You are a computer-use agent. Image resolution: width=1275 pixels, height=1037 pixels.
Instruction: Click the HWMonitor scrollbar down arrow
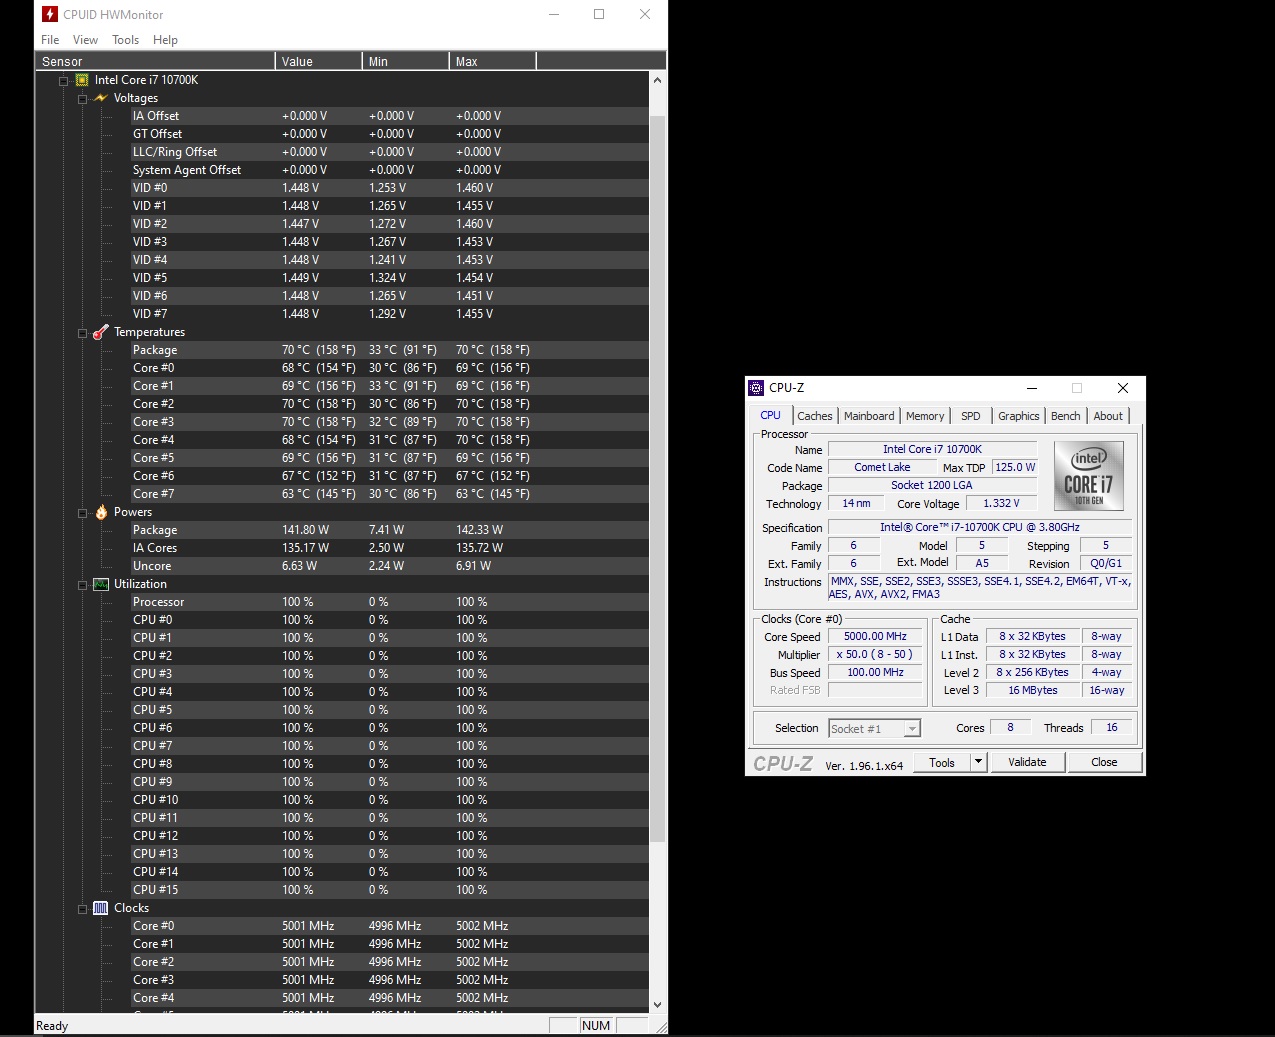coord(657,1005)
